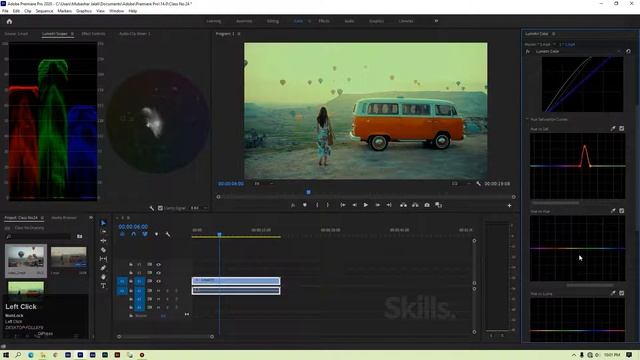Collapse Hue Saturation Curves section

[527, 120]
